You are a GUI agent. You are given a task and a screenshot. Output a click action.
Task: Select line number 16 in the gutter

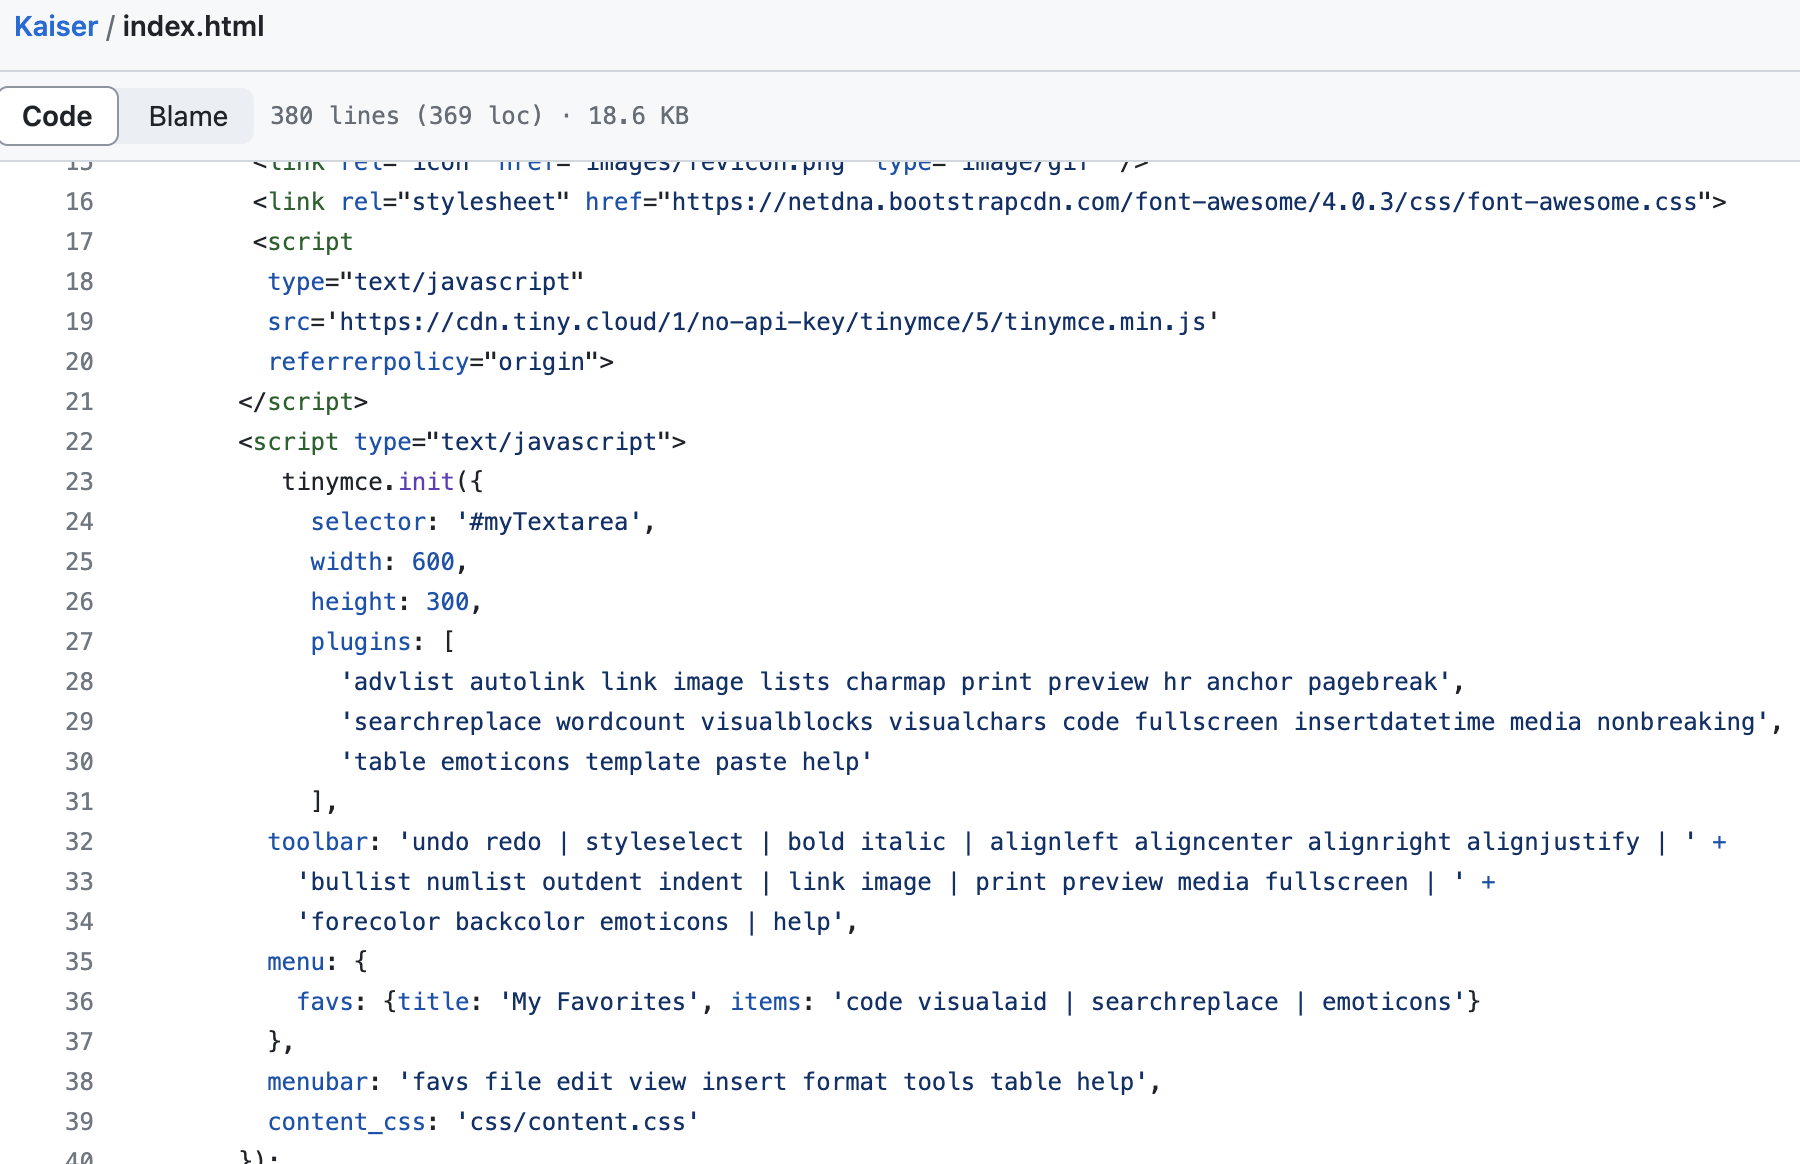pyautogui.click(x=79, y=202)
